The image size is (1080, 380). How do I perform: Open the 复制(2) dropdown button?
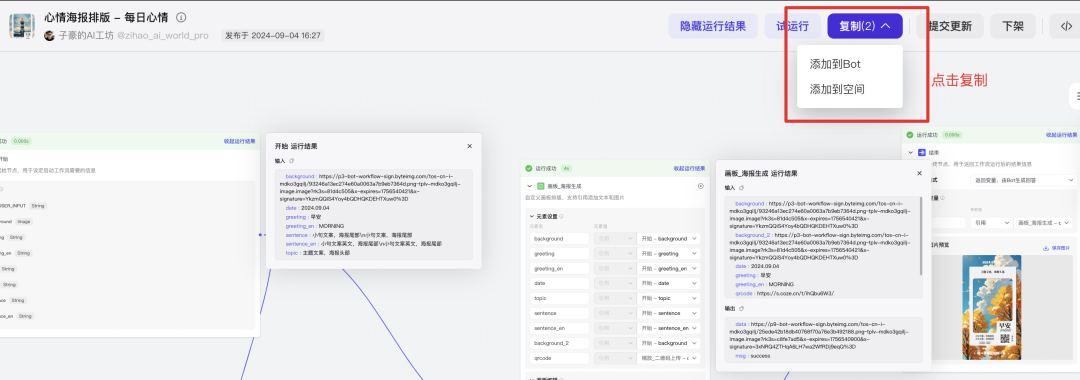(865, 26)
